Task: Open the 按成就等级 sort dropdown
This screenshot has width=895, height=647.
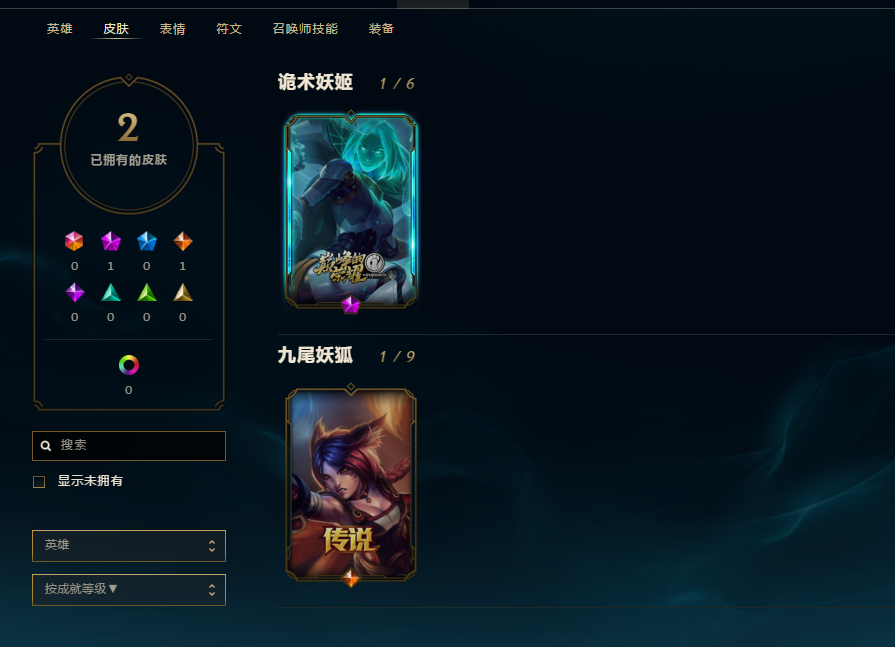Action: point(129,589)
